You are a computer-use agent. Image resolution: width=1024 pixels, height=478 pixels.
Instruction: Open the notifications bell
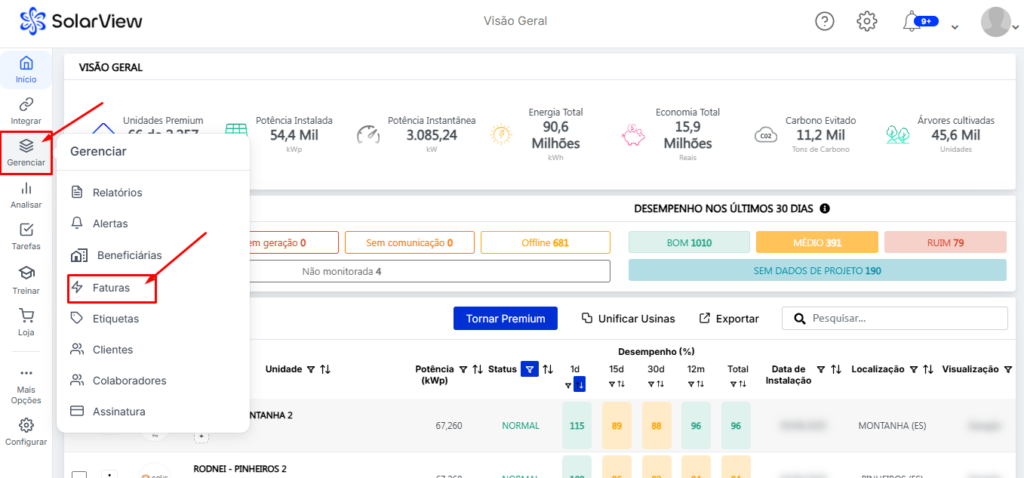911,21
